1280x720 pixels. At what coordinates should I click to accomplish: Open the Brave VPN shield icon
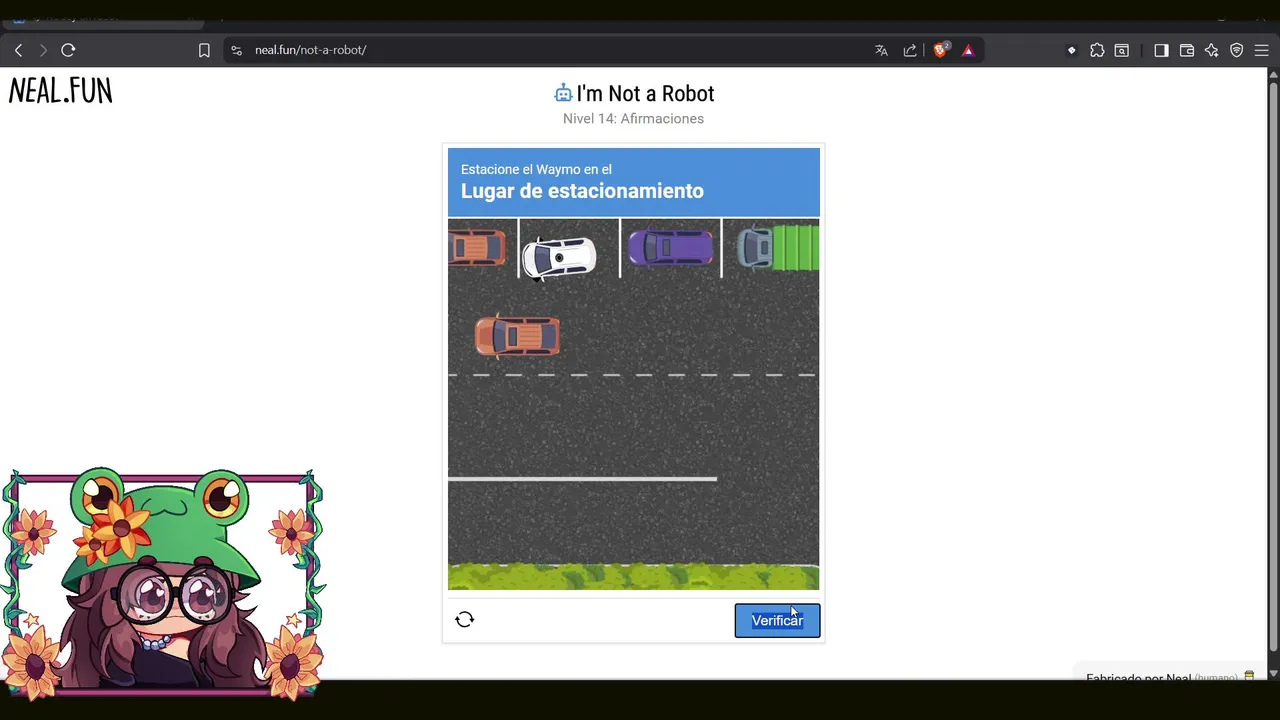pos(1237,50)
